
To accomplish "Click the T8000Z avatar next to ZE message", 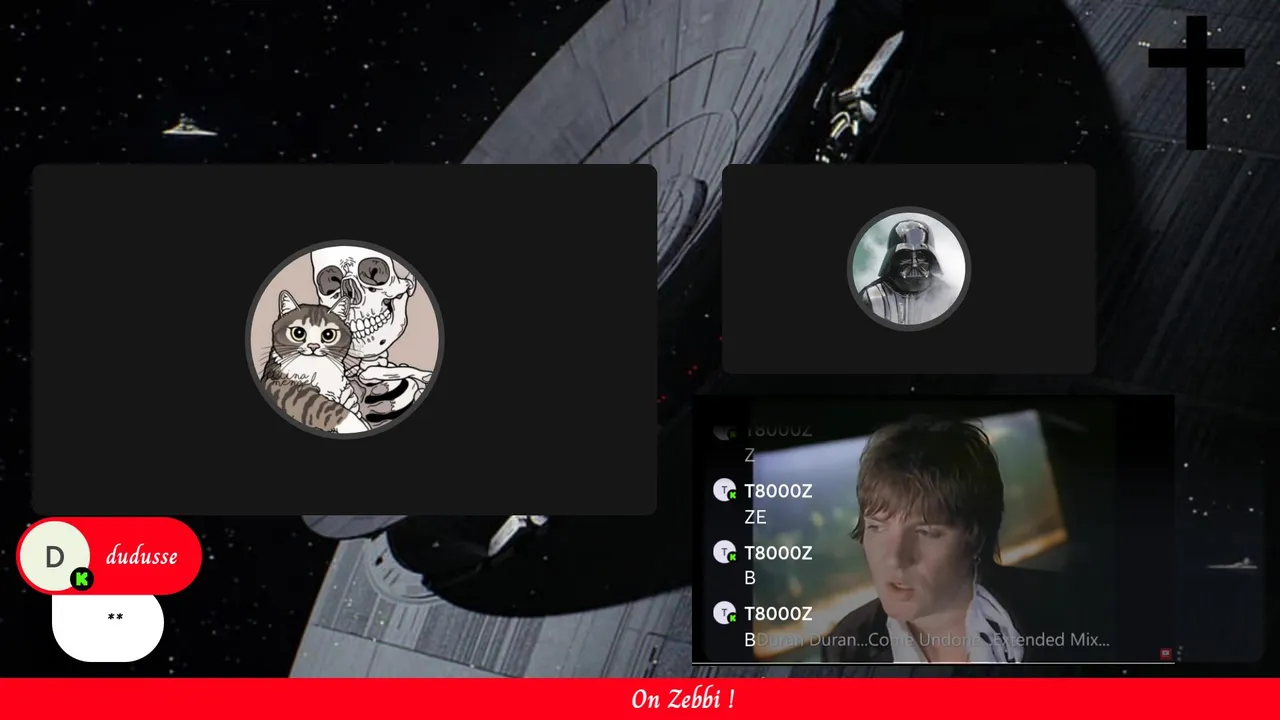I will tap(725, 491).
